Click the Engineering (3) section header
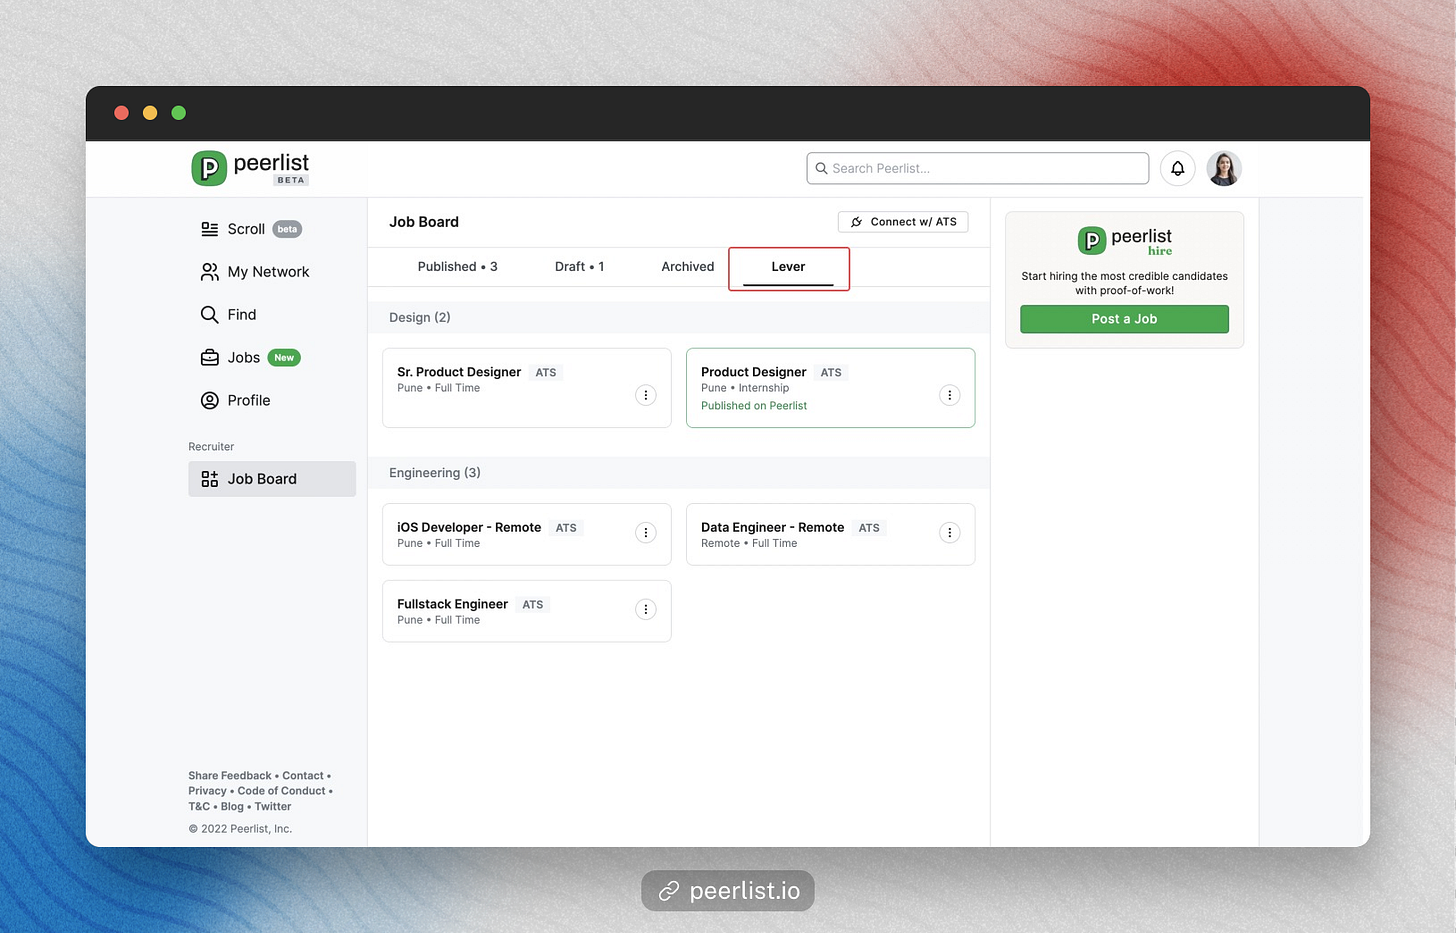 point(679,473)
